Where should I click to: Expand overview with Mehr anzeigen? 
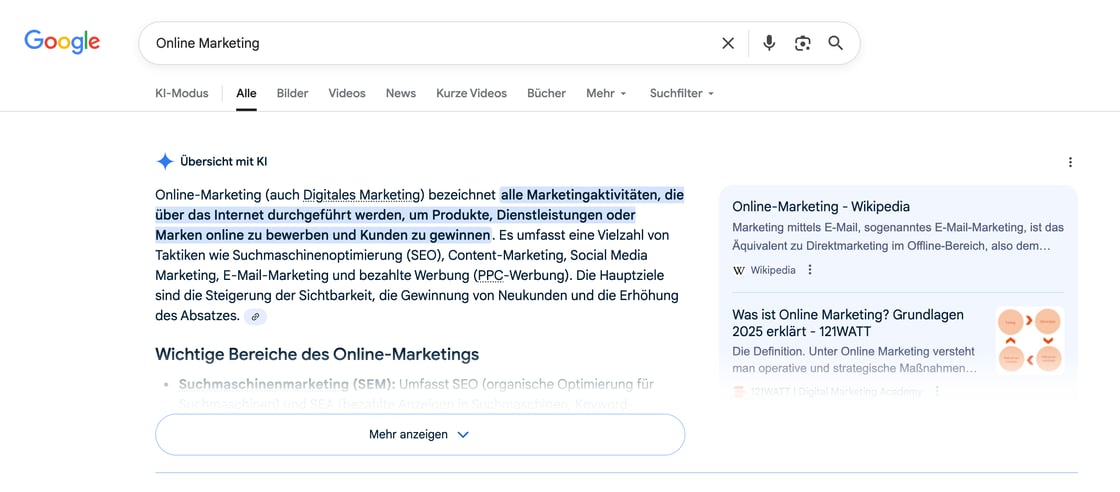click(420, 435)
